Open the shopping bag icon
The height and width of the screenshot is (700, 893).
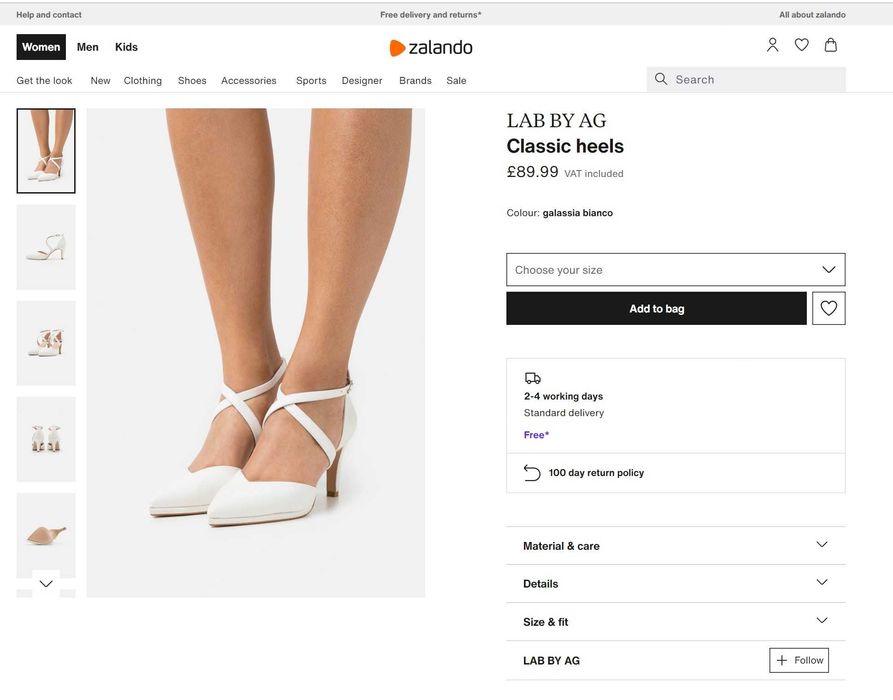pos(830,45)
